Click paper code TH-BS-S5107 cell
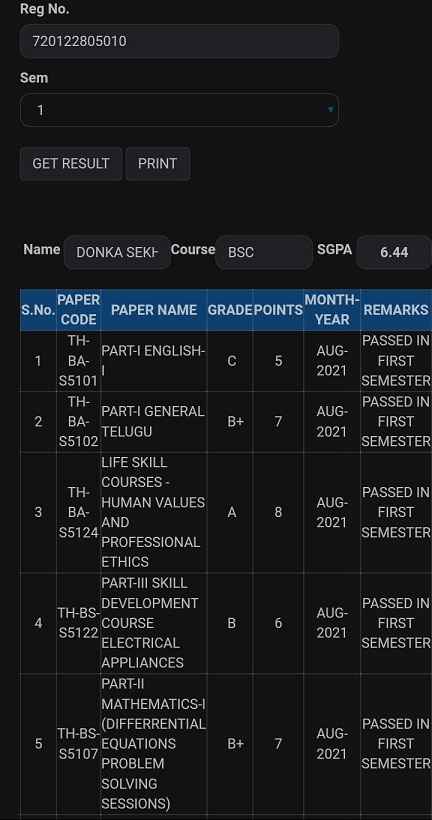 point(78,744)
